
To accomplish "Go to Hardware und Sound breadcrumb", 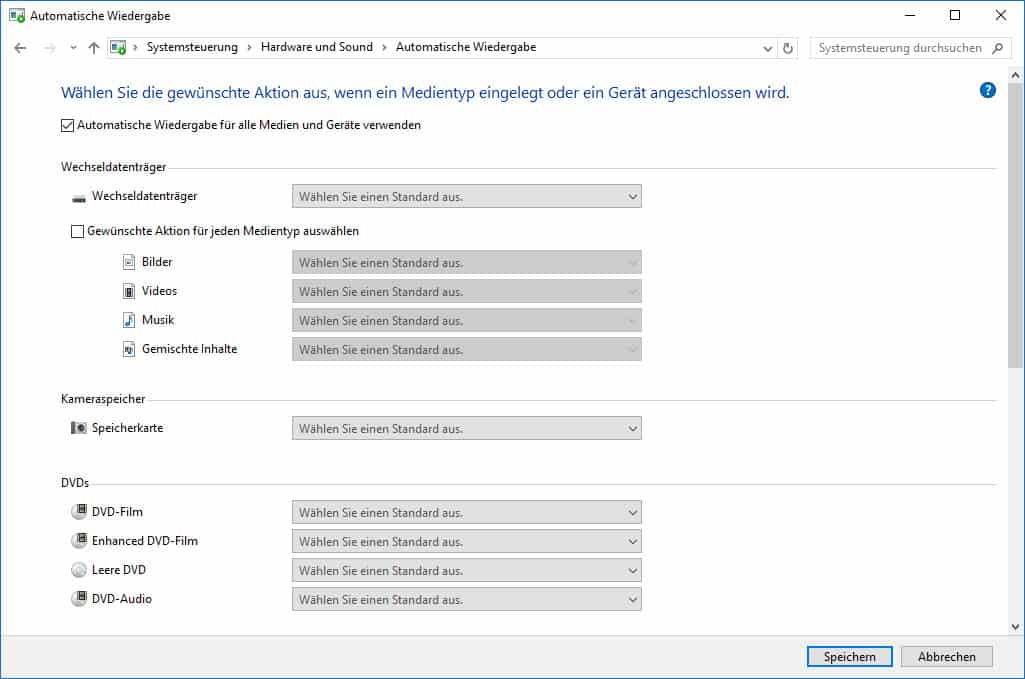I will click(x=316, y=47).
